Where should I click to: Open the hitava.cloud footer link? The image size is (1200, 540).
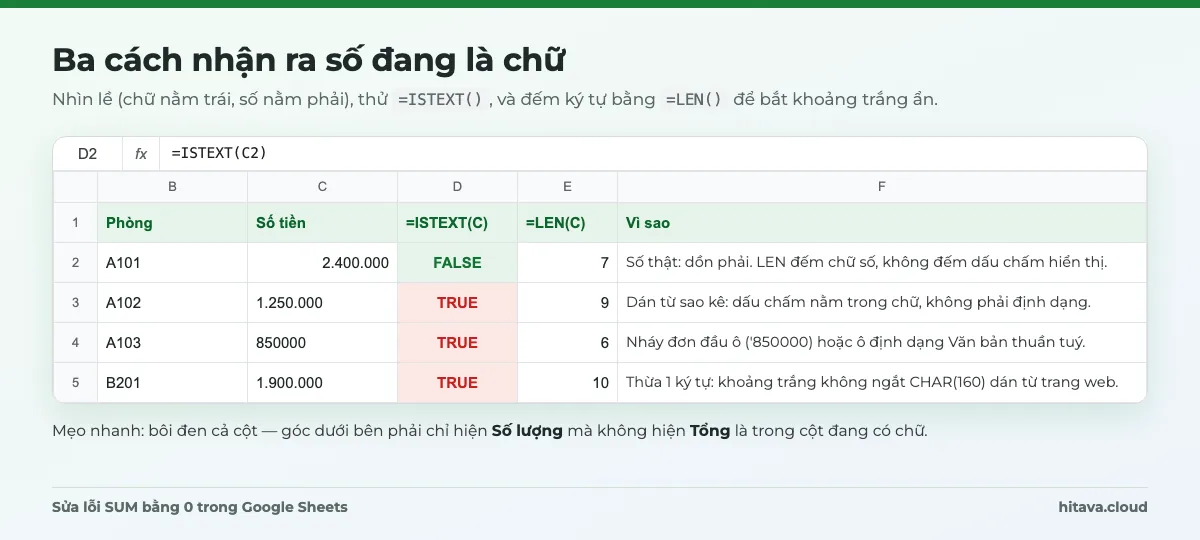tap(1103, 507)
